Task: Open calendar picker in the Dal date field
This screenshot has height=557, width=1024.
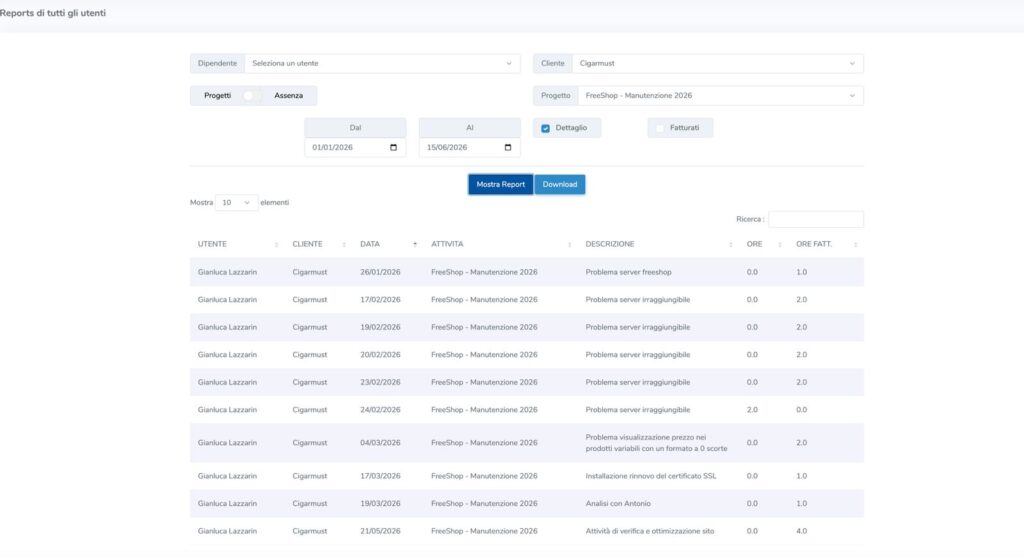Action: [393, 148]
